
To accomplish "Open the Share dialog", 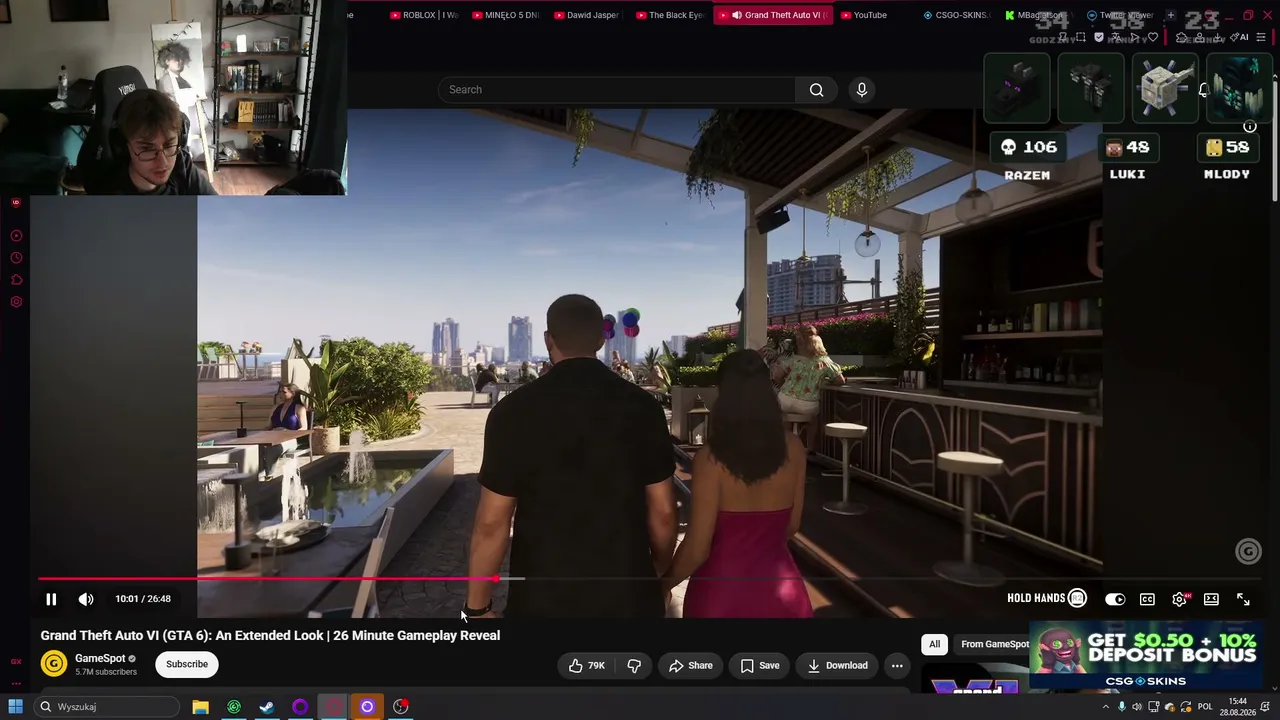I will coord(691,665).
